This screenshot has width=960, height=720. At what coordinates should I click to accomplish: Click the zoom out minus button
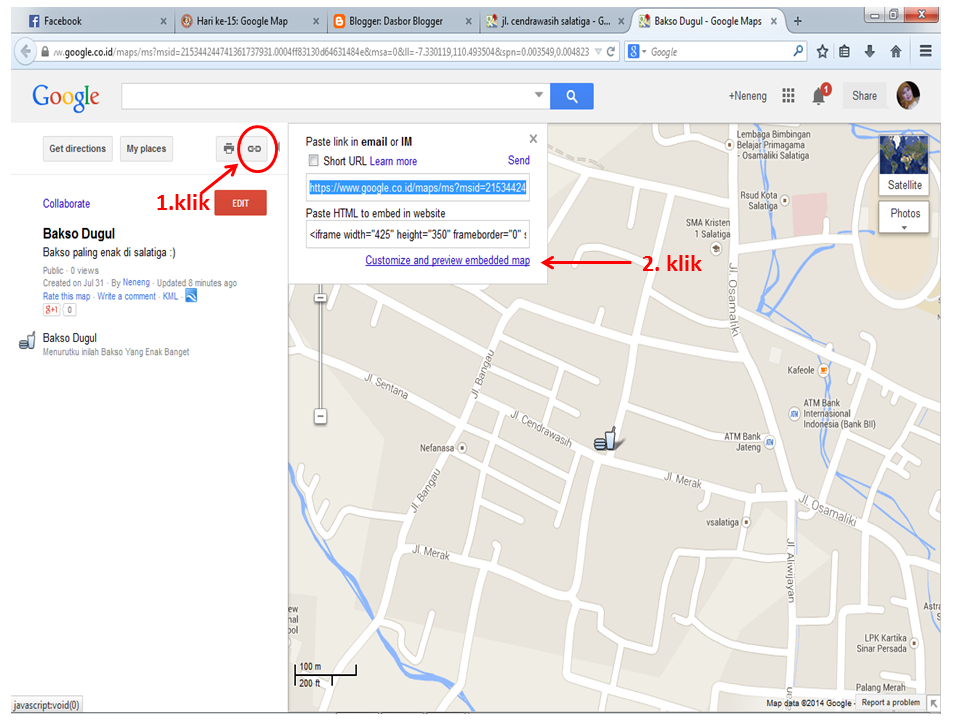click(x=320, y=416)
